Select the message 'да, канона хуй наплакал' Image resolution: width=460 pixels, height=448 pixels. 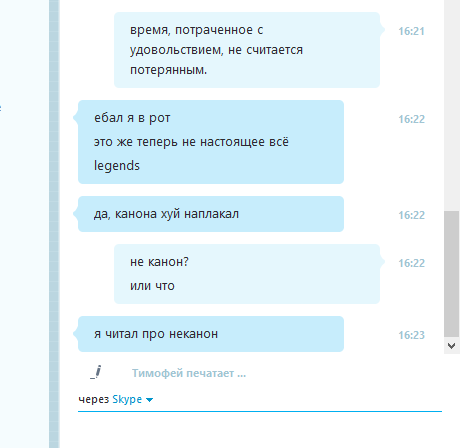(211, 214)
